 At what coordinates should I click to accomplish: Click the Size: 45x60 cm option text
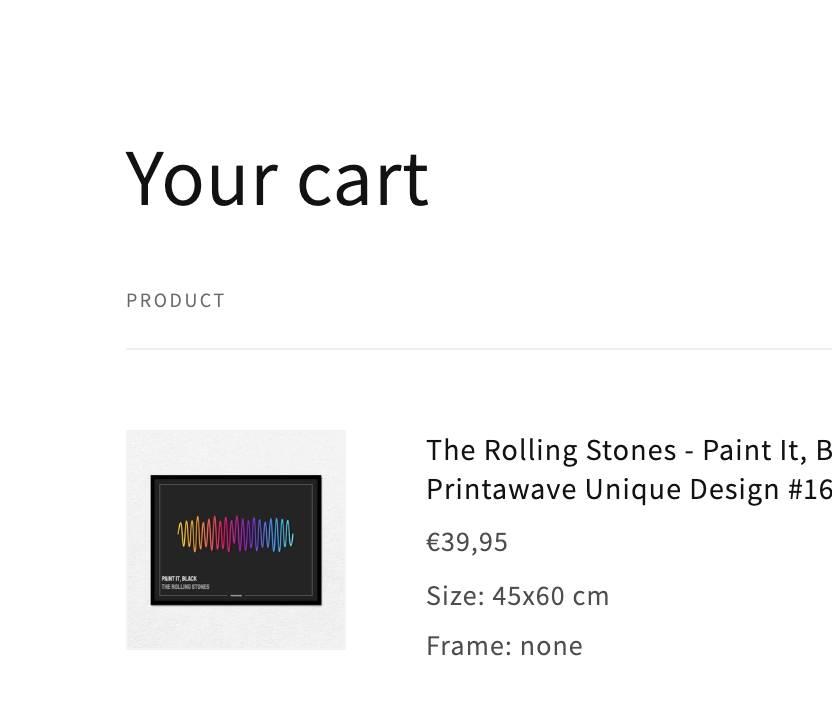coord(518,596)
